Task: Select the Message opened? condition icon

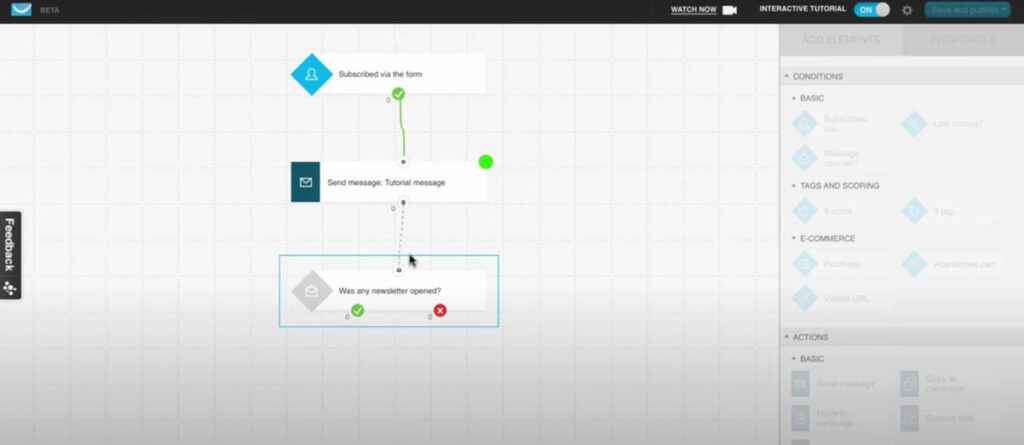Action: point(805,158)
